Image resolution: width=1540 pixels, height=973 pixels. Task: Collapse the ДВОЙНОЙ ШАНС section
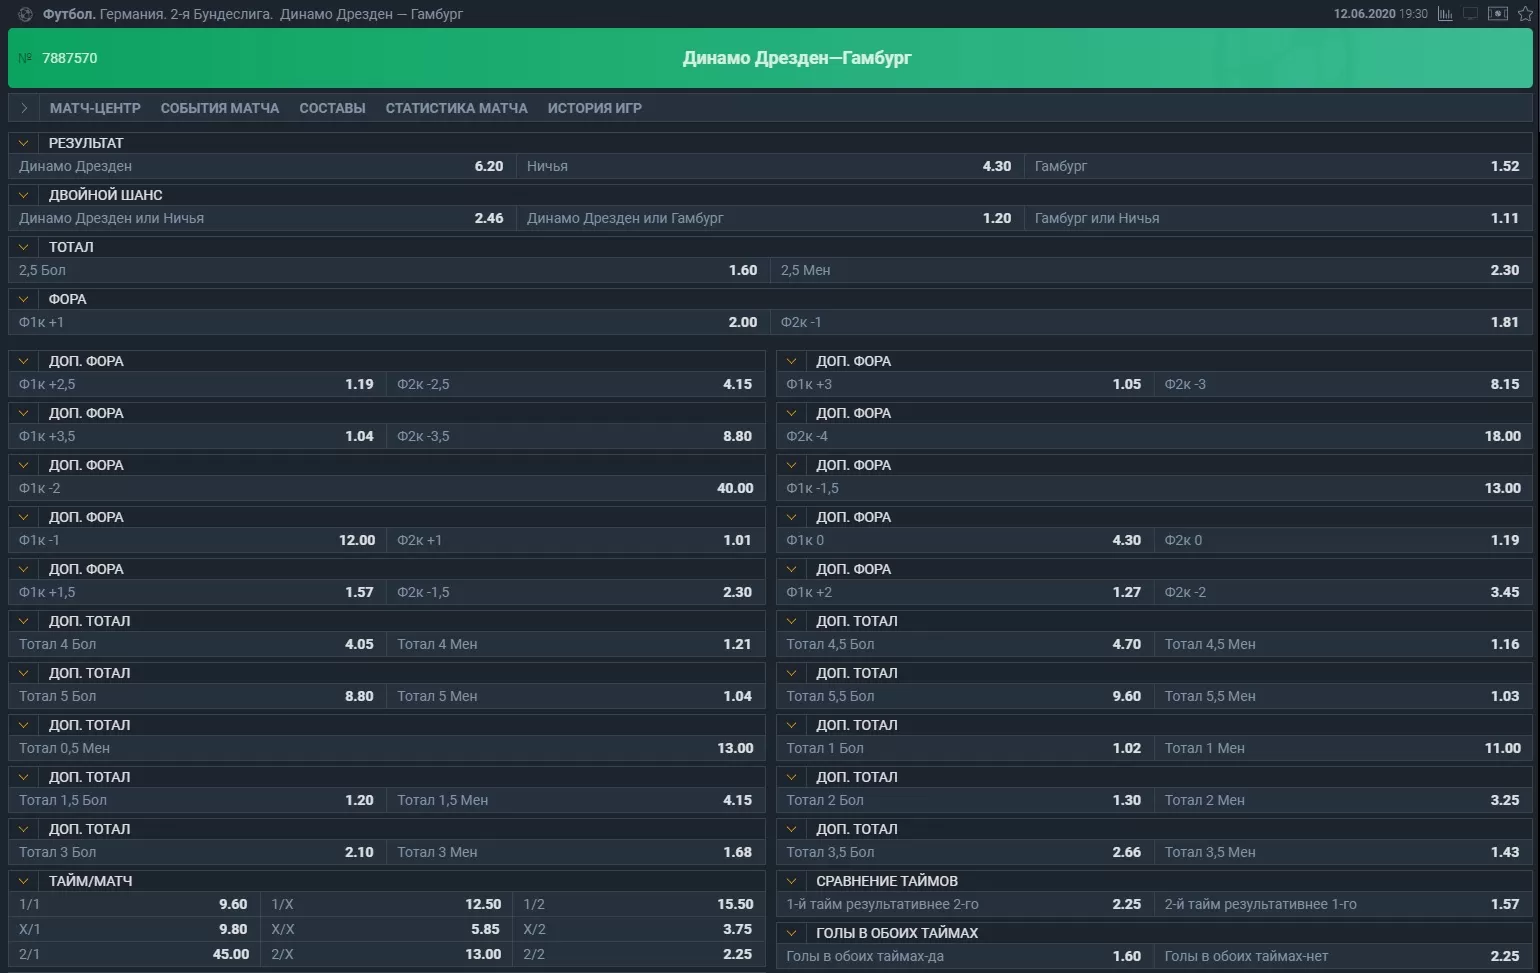(24, 195)
